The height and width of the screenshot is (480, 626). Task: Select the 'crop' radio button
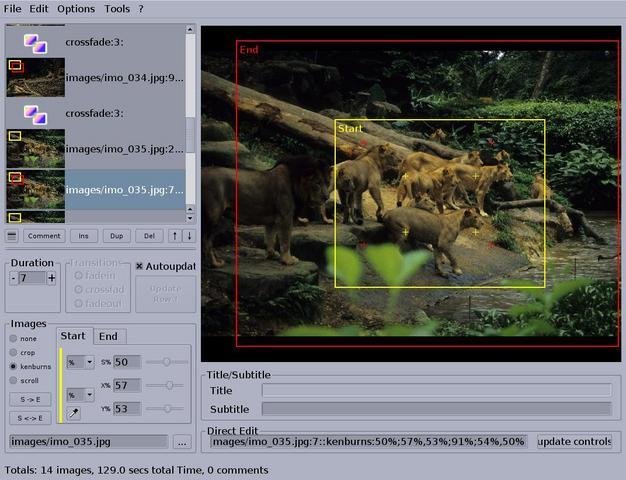pos(13,352)
